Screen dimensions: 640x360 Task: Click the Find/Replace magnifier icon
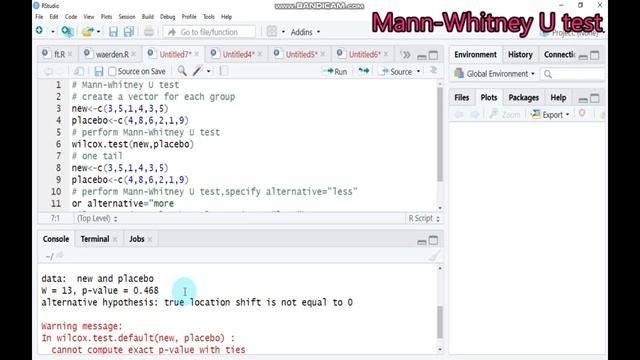182,71
